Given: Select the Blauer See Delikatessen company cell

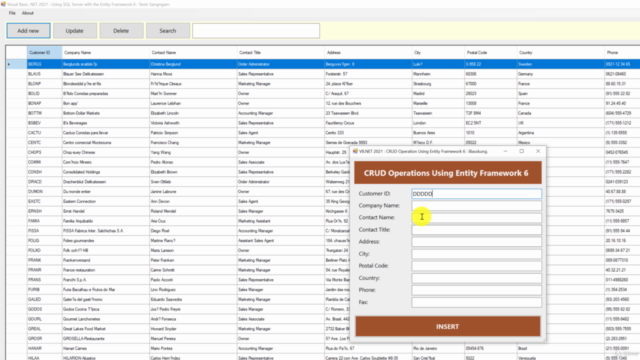Looking at the screenshot, I should tap(106, 74).
